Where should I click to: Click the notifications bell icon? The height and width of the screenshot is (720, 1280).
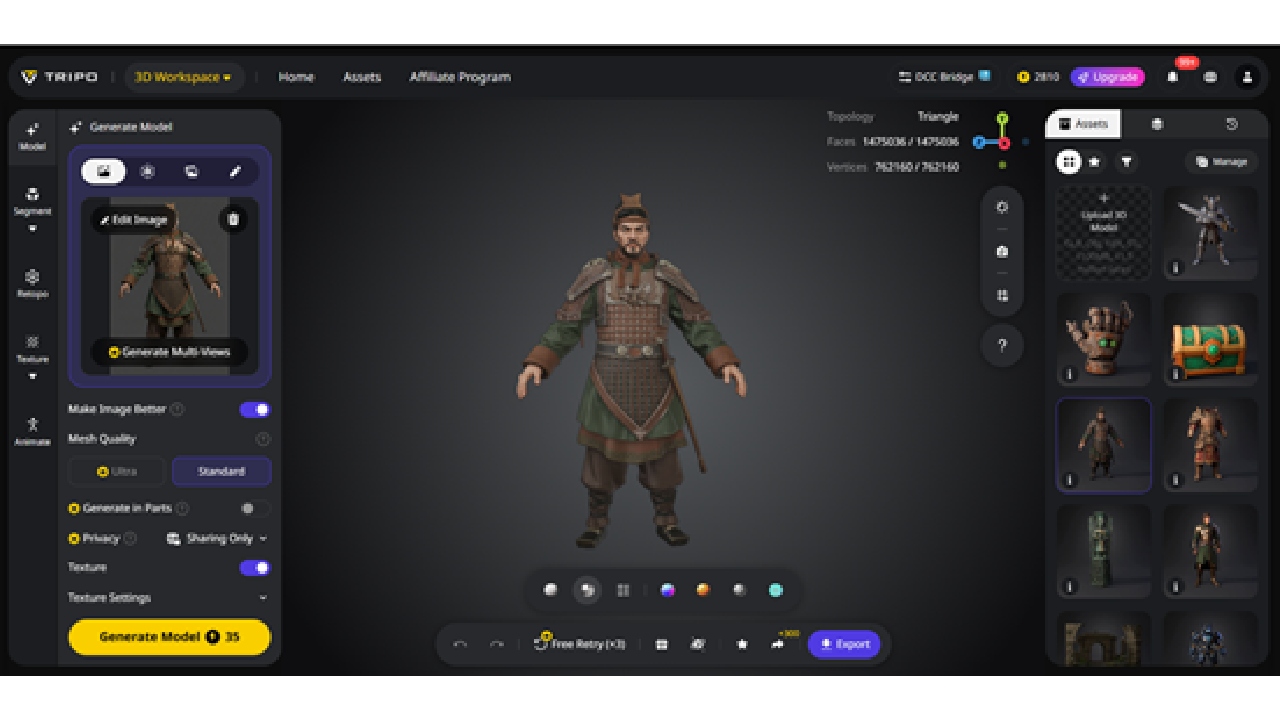[x=1173, y=77]
